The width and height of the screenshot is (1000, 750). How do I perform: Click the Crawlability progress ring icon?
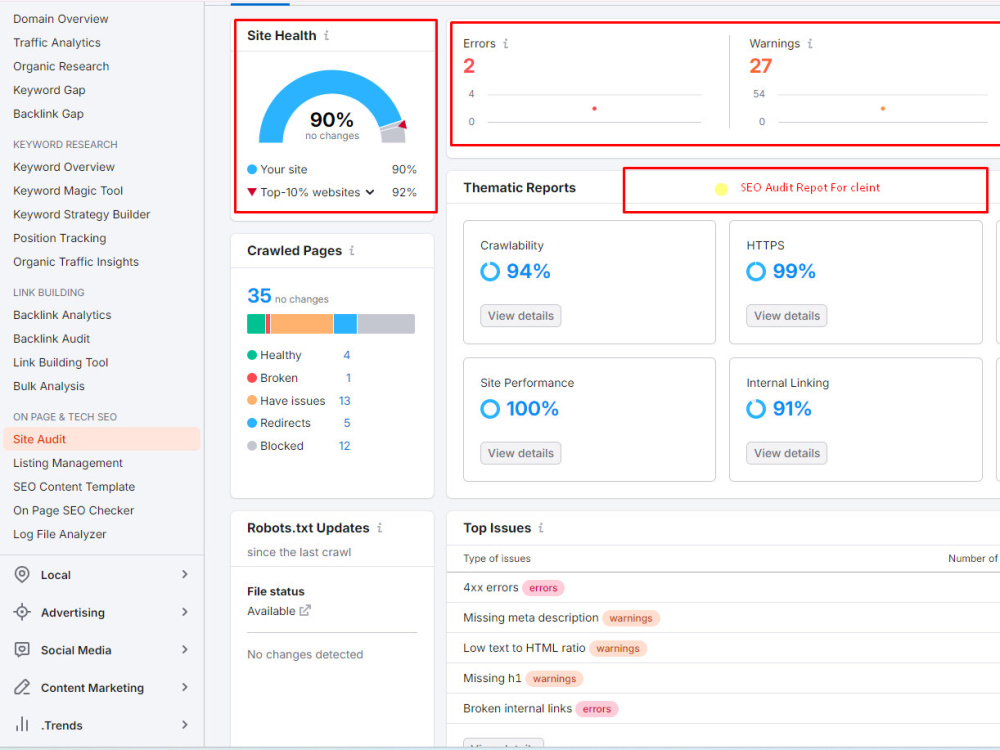pyautogui.click(x=490, y=272)
